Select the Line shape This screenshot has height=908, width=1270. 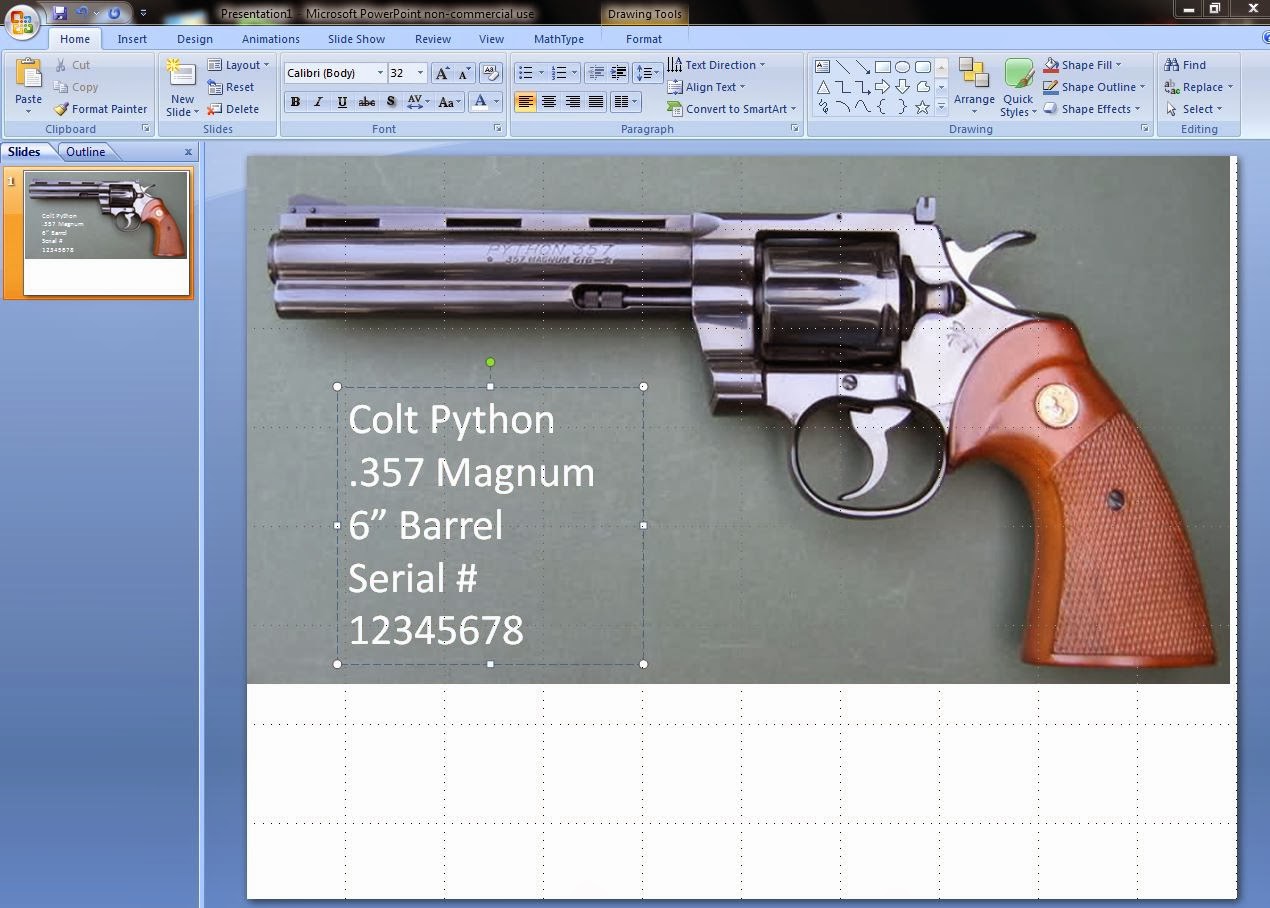pyautogui.click(x=843, y=67)
